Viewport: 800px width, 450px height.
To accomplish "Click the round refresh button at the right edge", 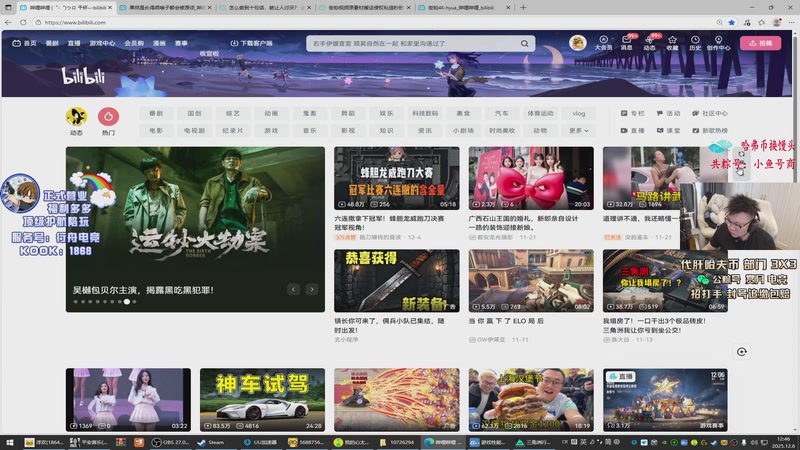I will point(742,352).
